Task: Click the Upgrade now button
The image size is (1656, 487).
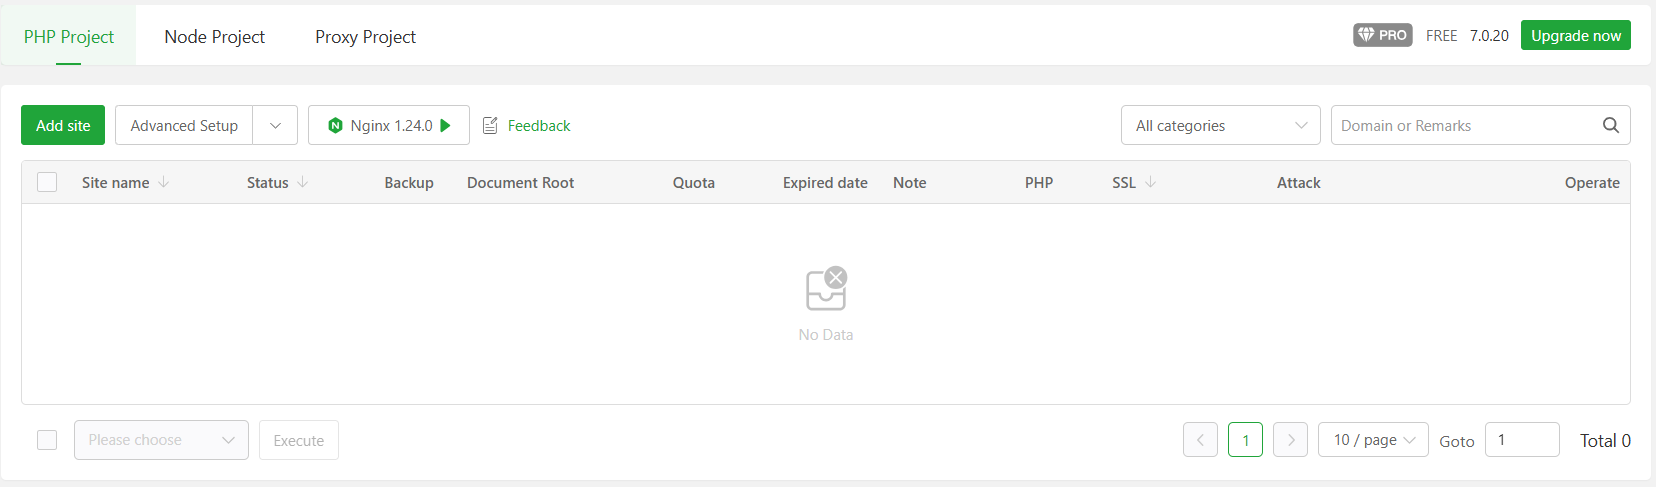Action: point(1575,35)
